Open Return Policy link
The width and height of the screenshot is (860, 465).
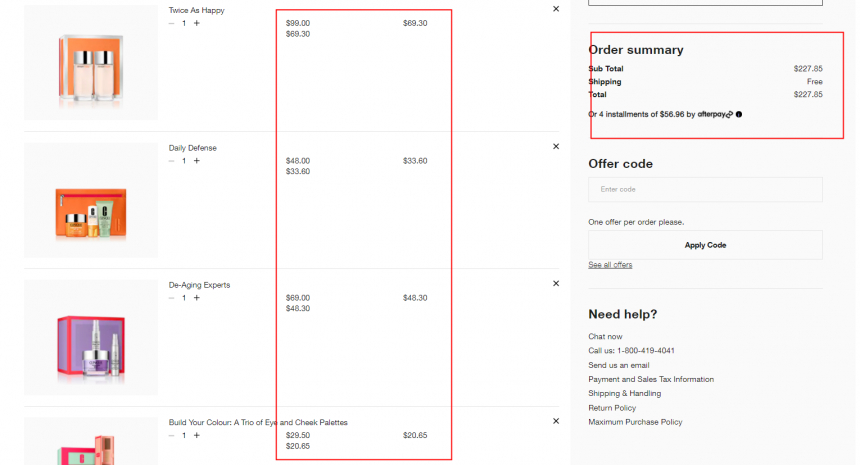click(x=612, y=408)
